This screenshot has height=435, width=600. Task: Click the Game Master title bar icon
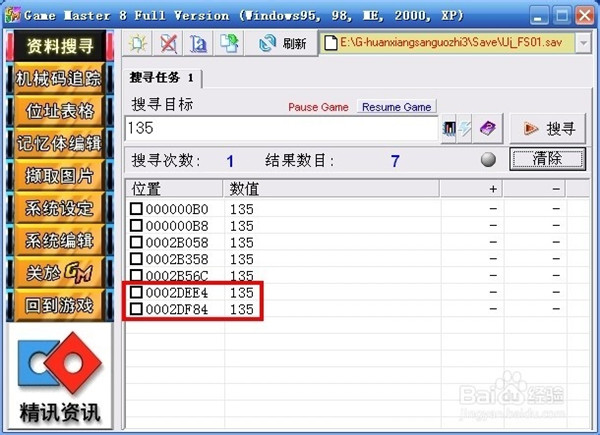pos(12,15)
